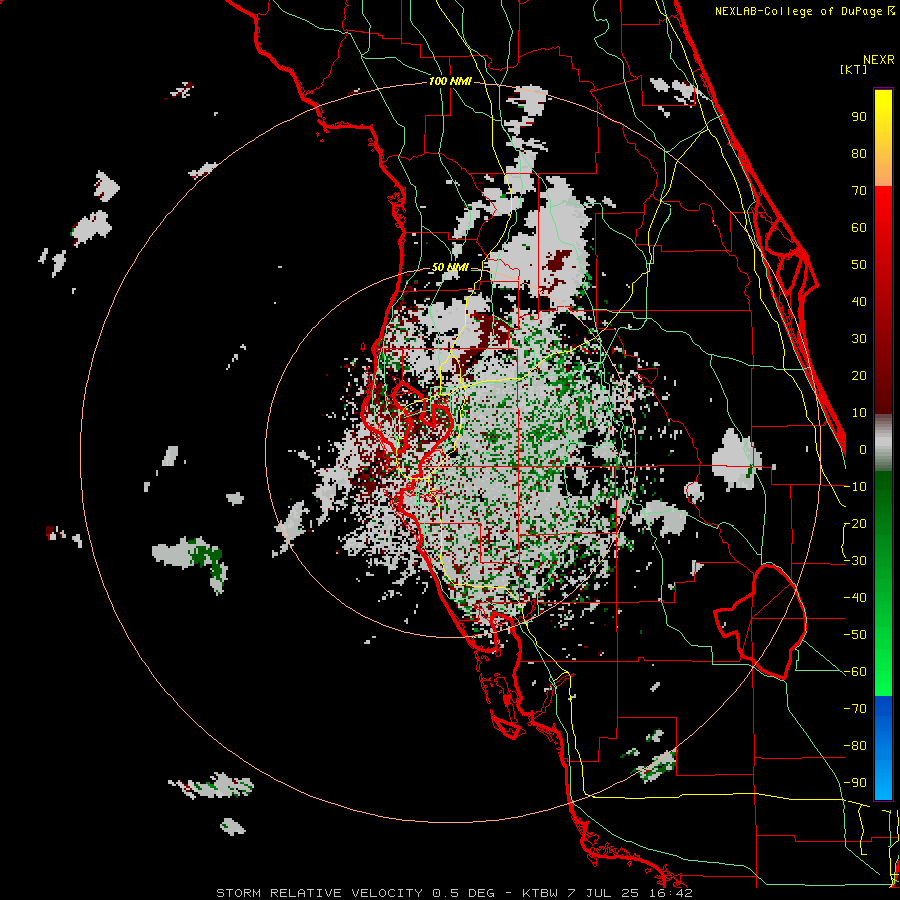Click the 16:42 timestamp text
Screen dimensions: 900x900
click(x=671, y=893)
